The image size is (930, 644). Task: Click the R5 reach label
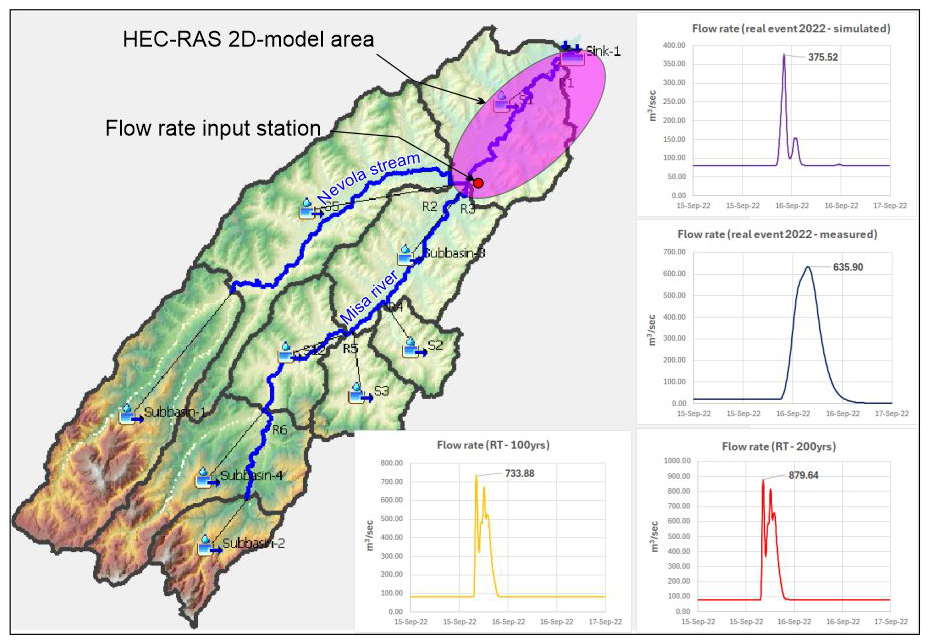point(350,349)
